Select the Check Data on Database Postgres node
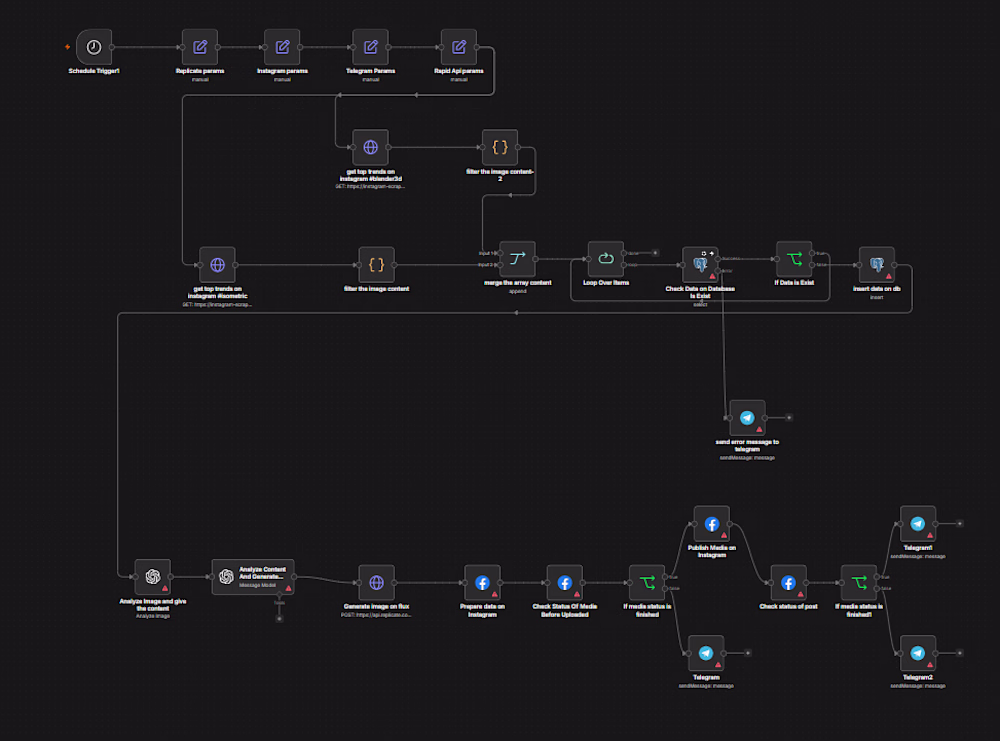The height and width of the screenshot is (741, 1000). coord(700,265)
